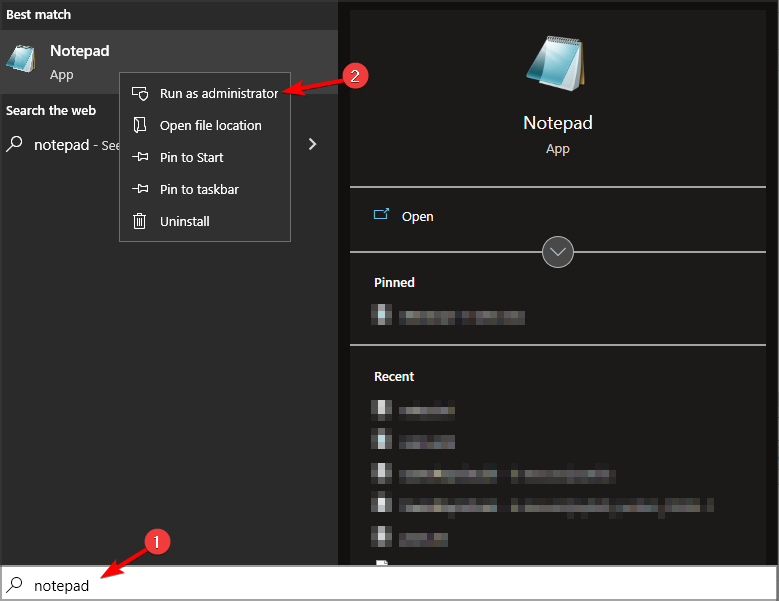Click the Search the web heading
The width and height of the screenshot is (779, 601).
tap(51, 110)
